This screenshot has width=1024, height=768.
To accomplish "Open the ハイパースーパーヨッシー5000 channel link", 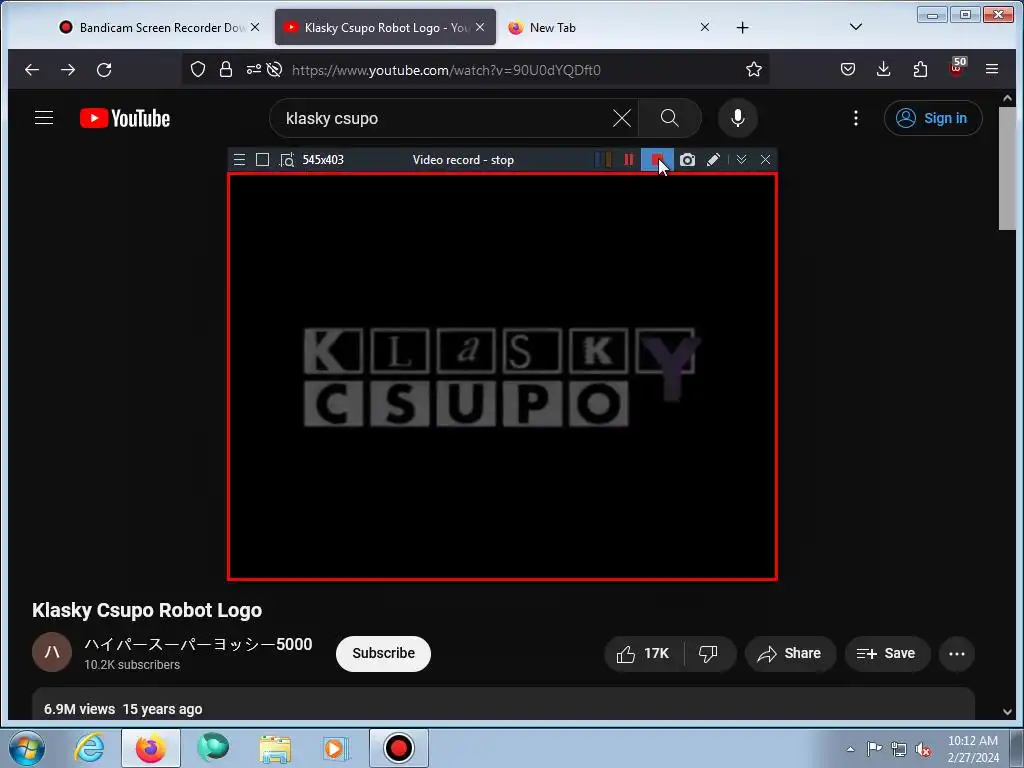I will pyautogui.click(x=199, y=645).
